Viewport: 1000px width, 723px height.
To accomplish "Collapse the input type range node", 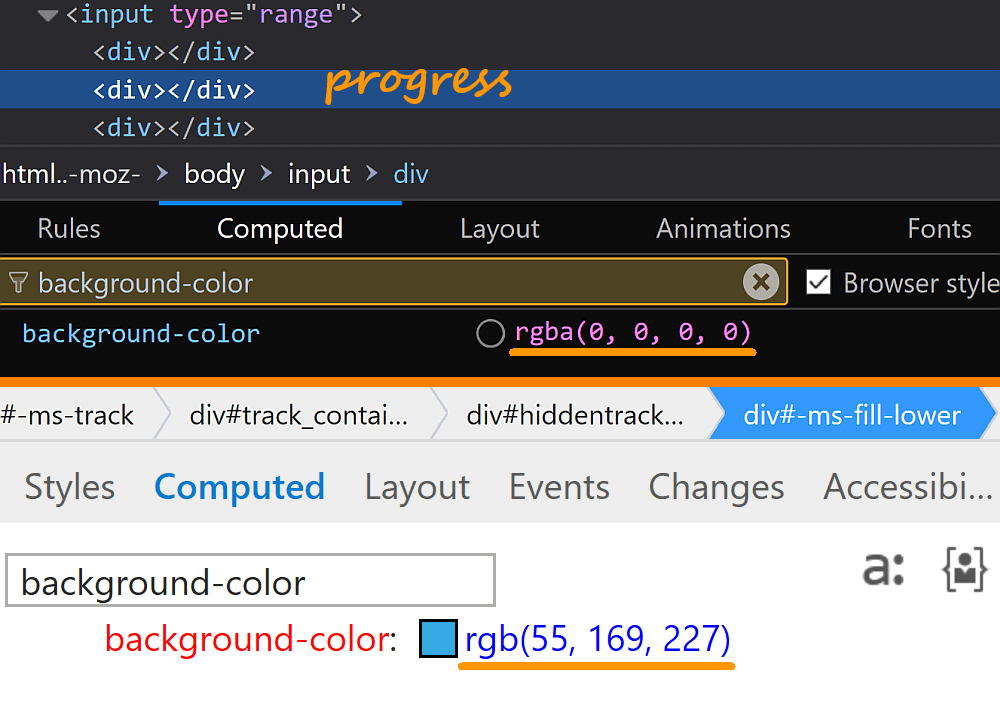I will [x=48, y=16].
